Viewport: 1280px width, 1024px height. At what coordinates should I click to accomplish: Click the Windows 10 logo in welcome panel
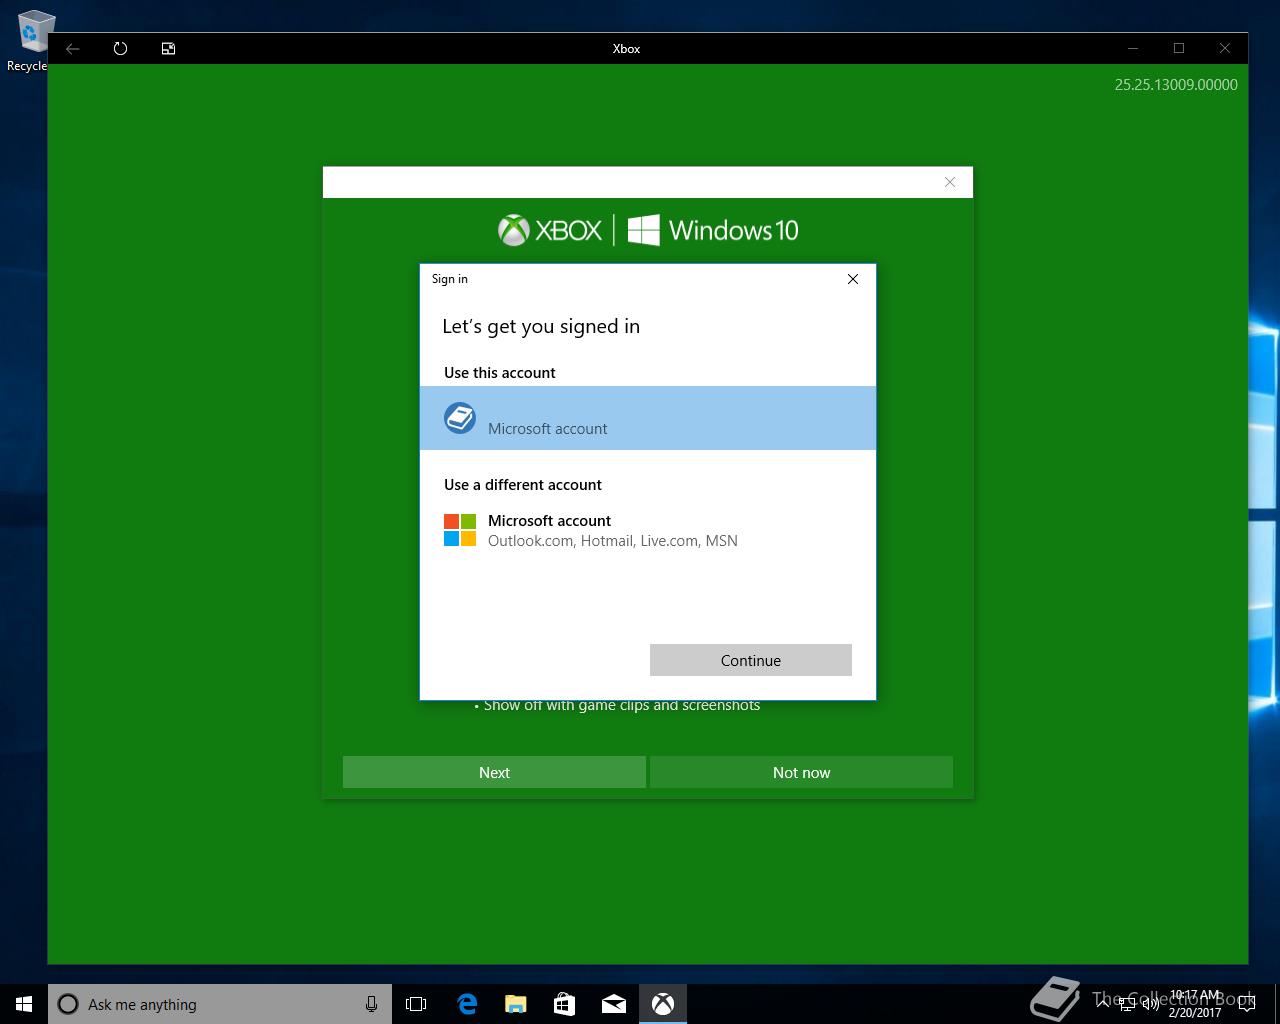coord(713,230)
